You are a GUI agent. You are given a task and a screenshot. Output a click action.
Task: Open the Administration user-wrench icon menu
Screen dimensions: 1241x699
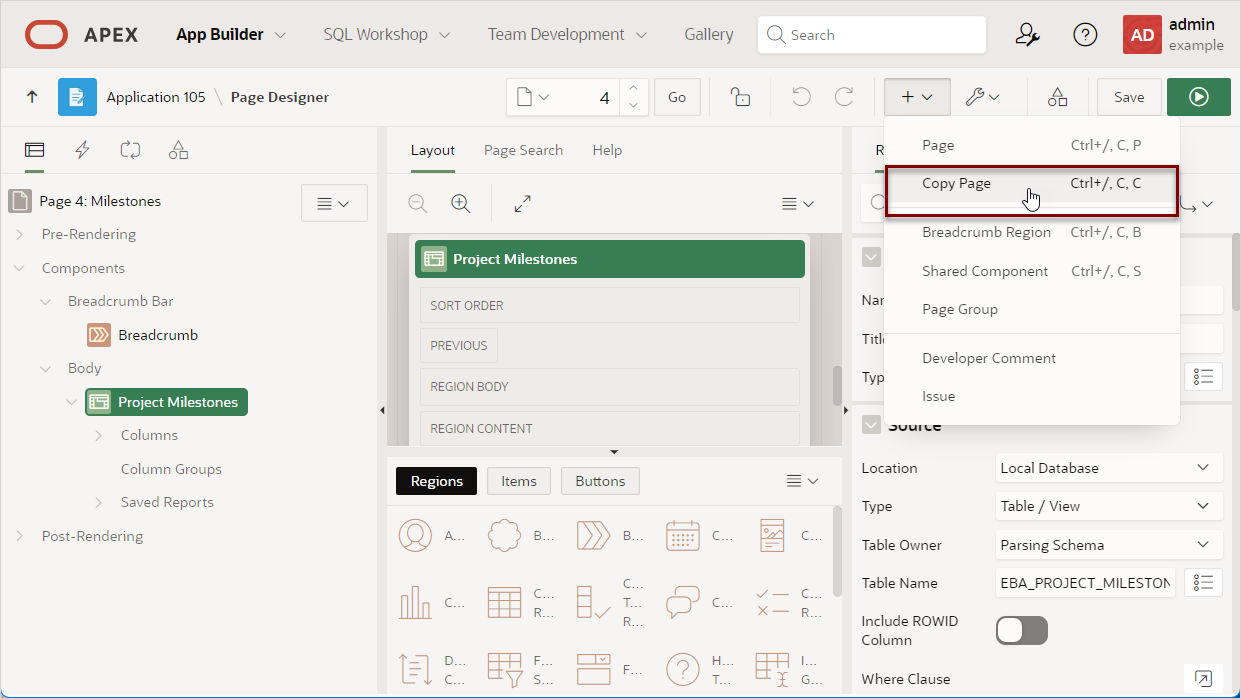click(1027, 35)
